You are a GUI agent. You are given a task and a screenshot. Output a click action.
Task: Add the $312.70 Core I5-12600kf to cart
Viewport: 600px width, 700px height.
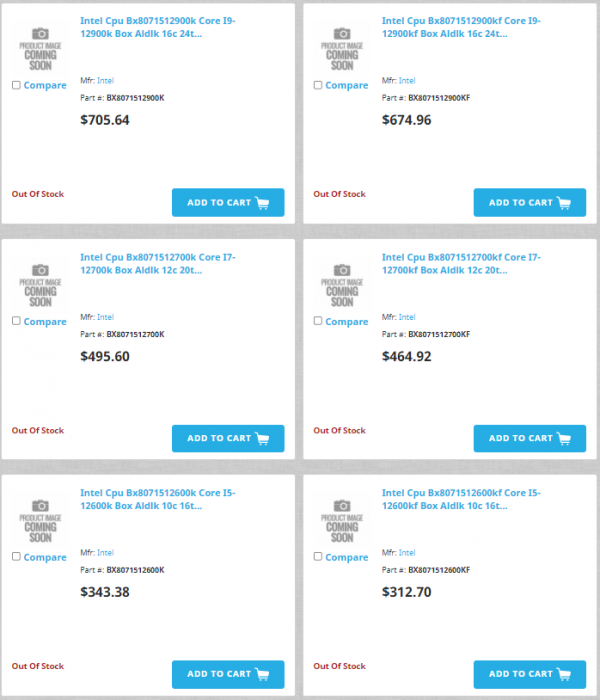[530, 674]
